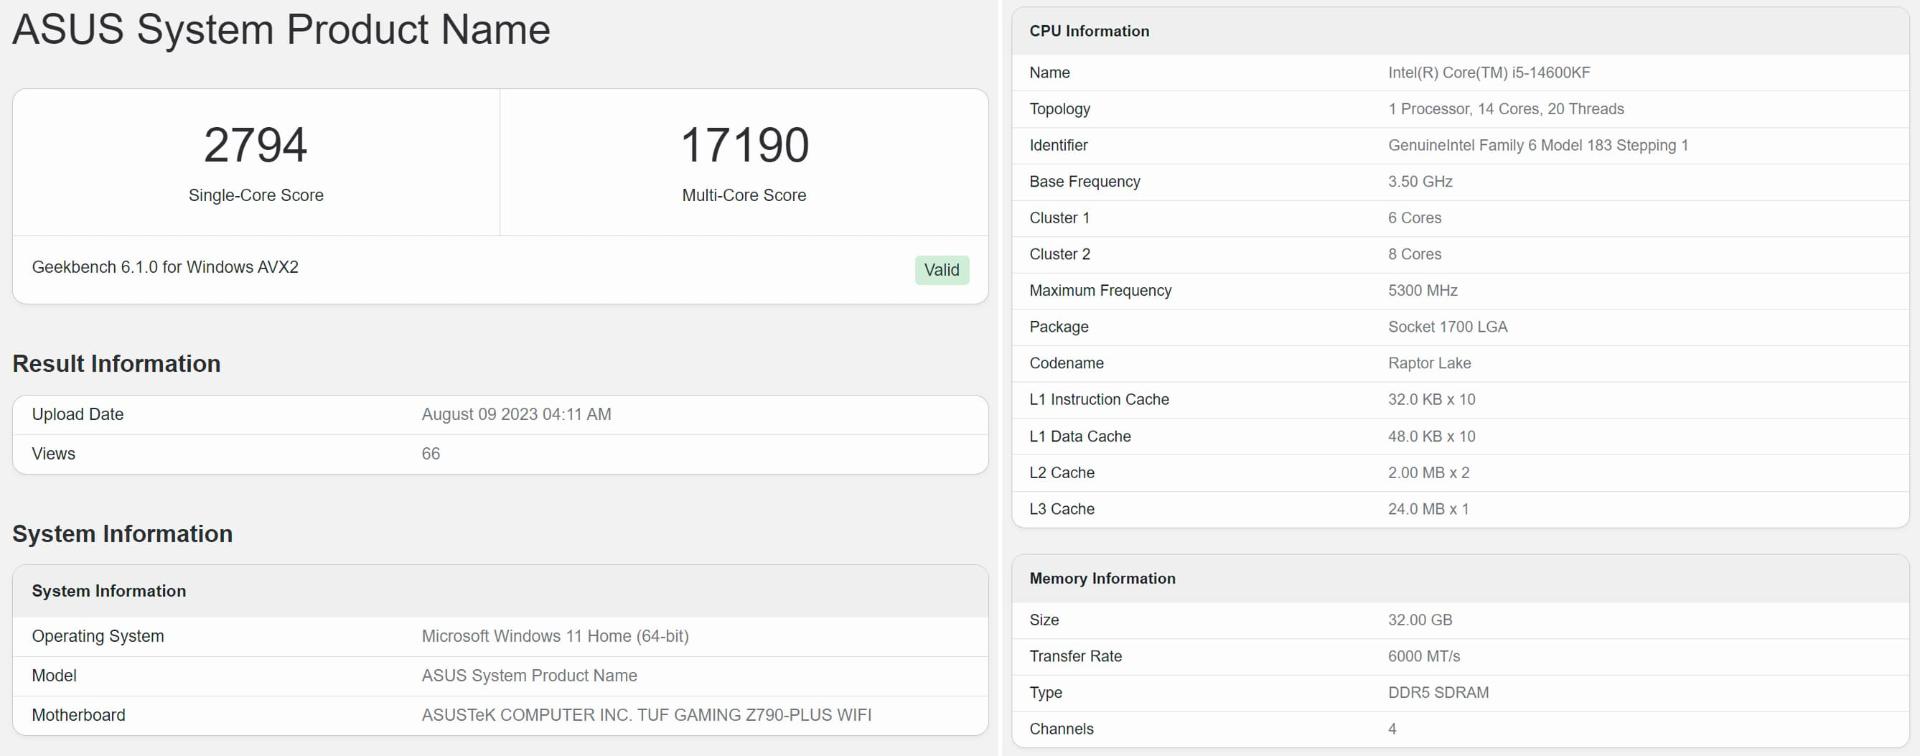This screenshot has height=756, width=1920.
Task: Click the 'L3 Cache' label
Action: pyautogui.click(x=1062, y=509)
